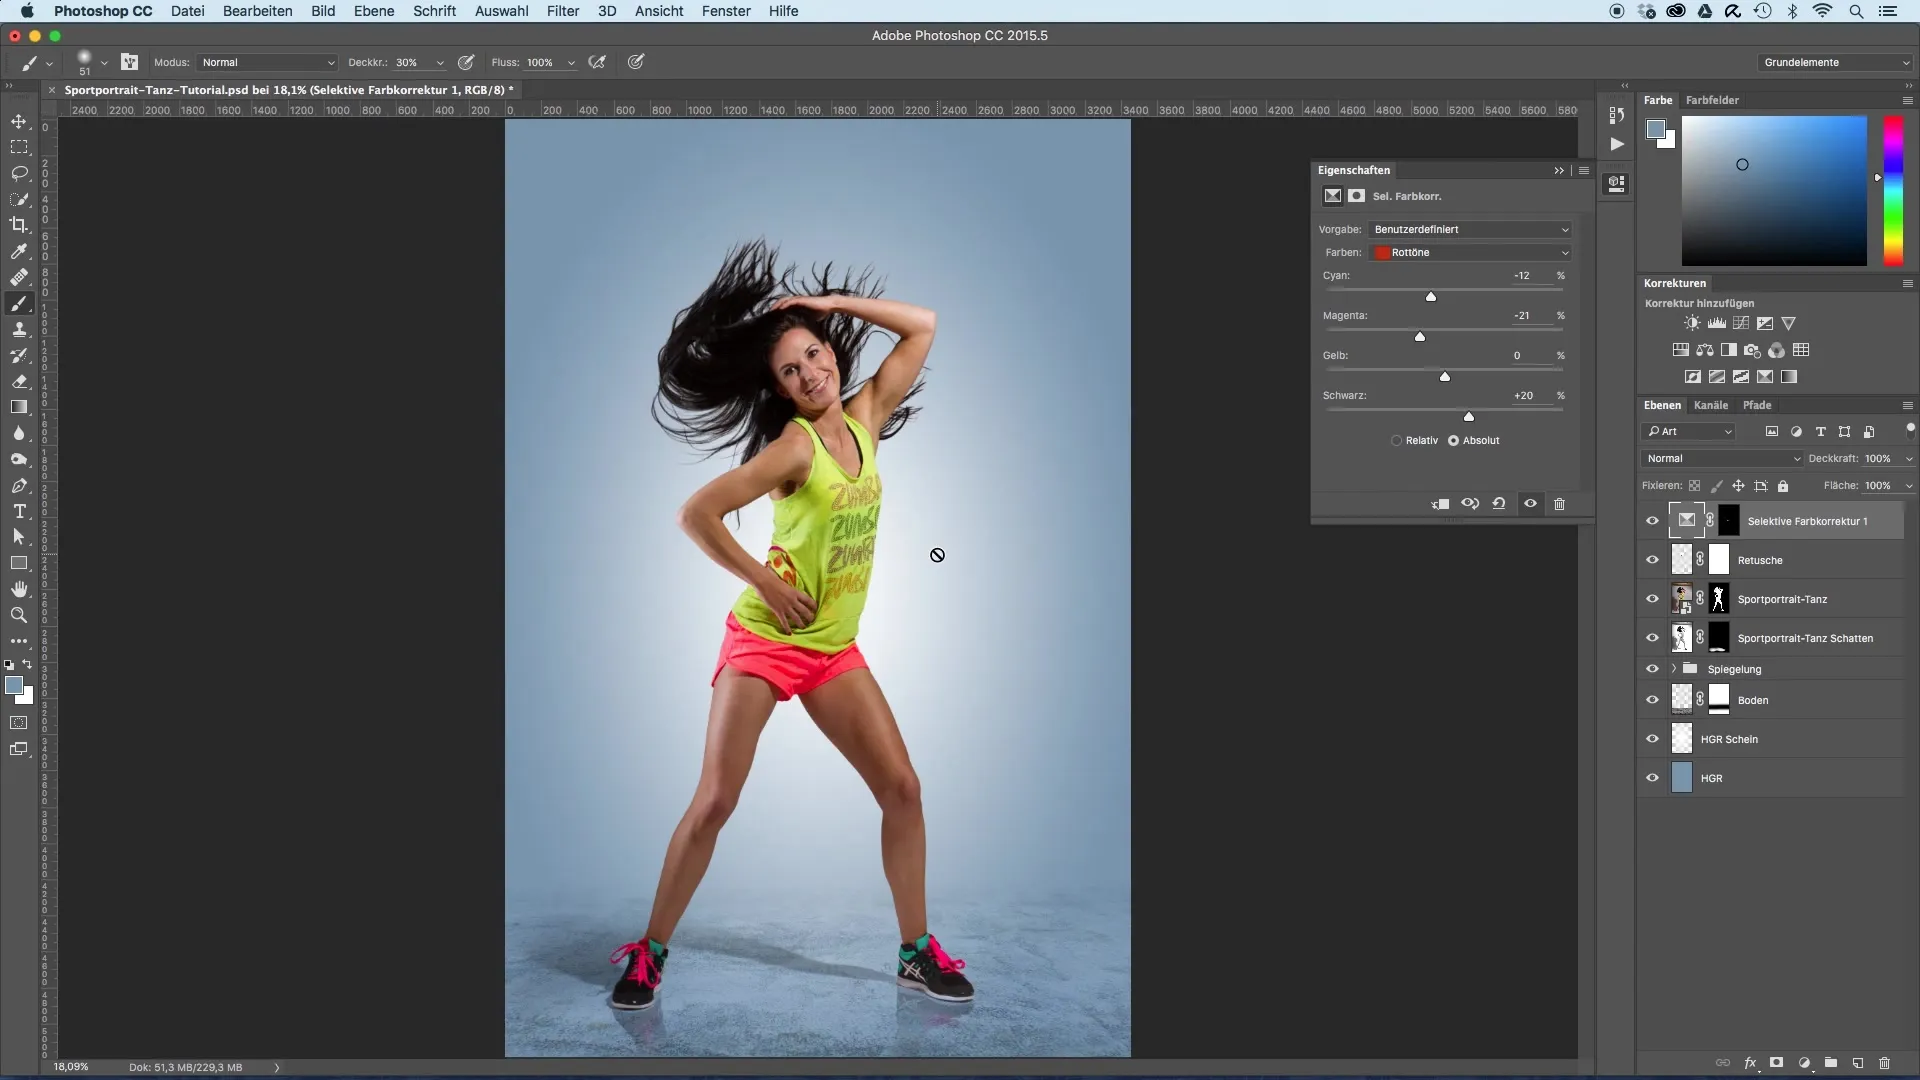Open the brush settings panel icon
The width and height of the screenshot is (1920, 1080).
[x=129, y=62]
